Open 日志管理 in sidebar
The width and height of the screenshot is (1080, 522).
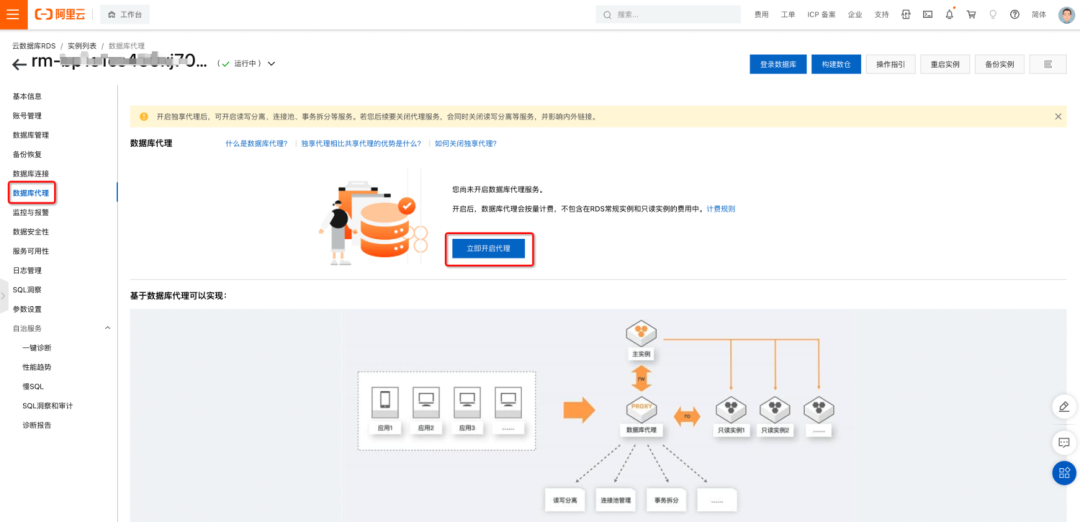click(x=28, y=271)
